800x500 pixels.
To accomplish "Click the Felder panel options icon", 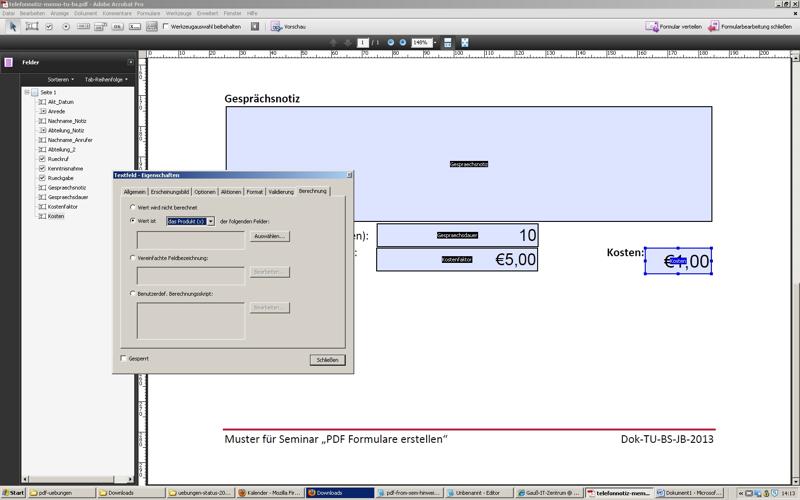I will [x=131, y=62].
